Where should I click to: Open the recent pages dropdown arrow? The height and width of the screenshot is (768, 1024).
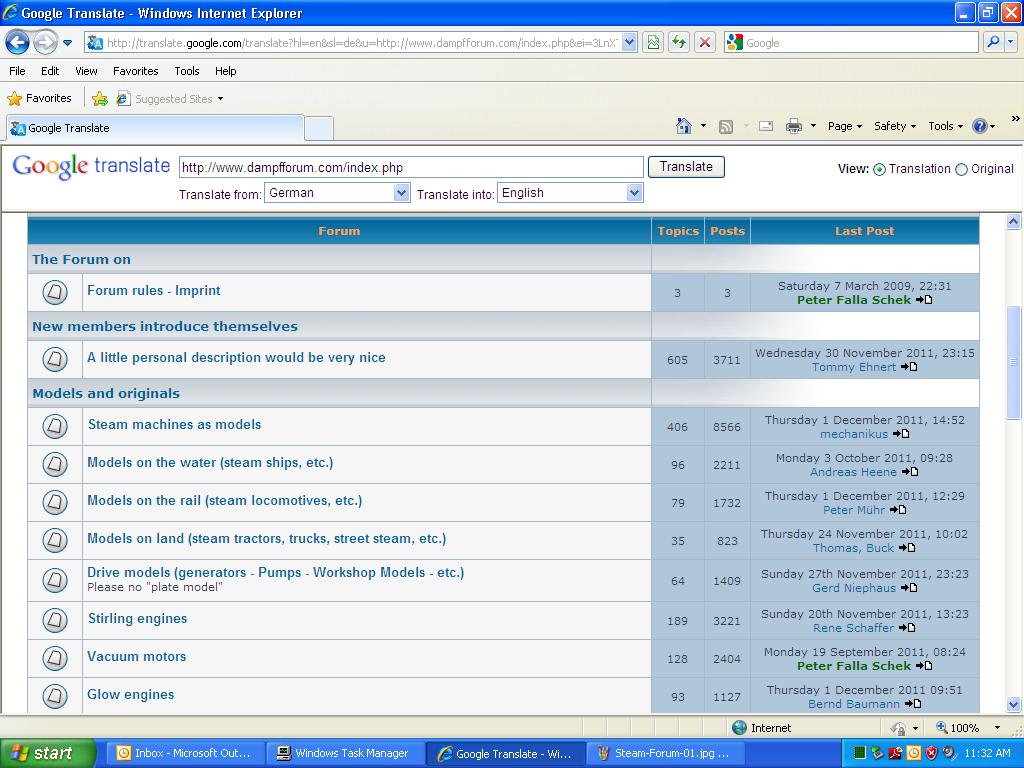tap(67, 43)
